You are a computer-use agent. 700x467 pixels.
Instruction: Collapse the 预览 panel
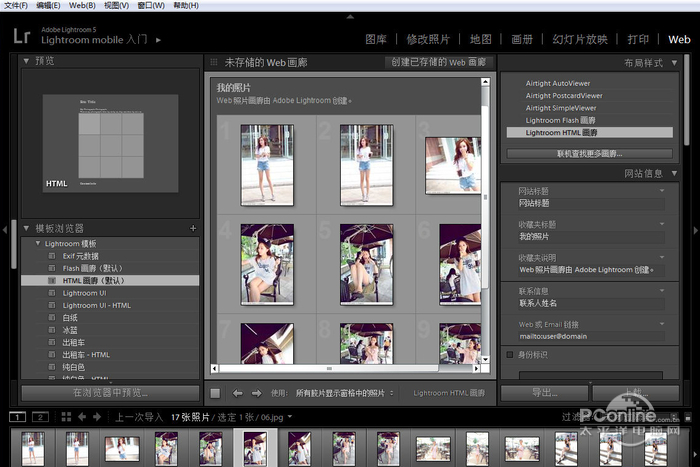point(27,61)
